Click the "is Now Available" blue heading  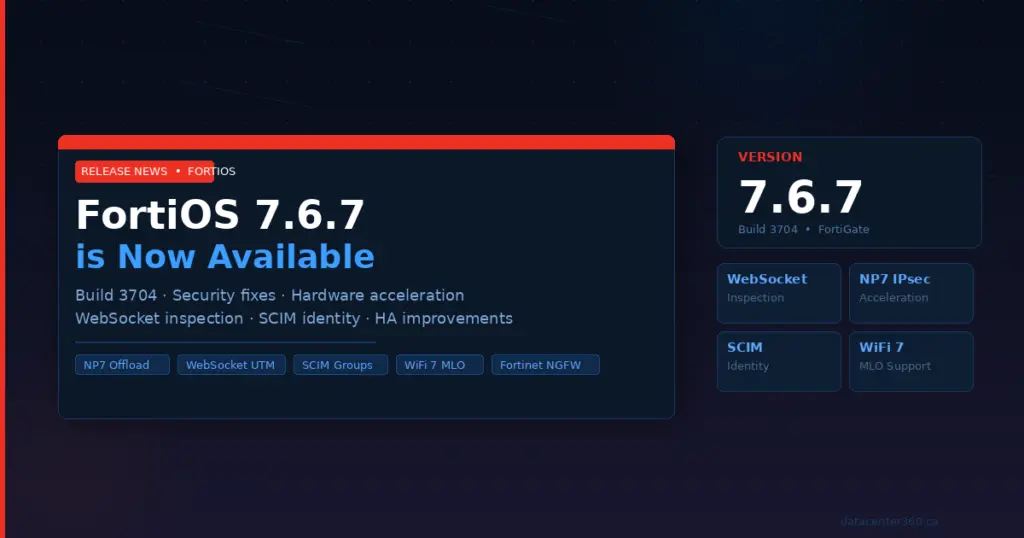[x=225, y=257]
